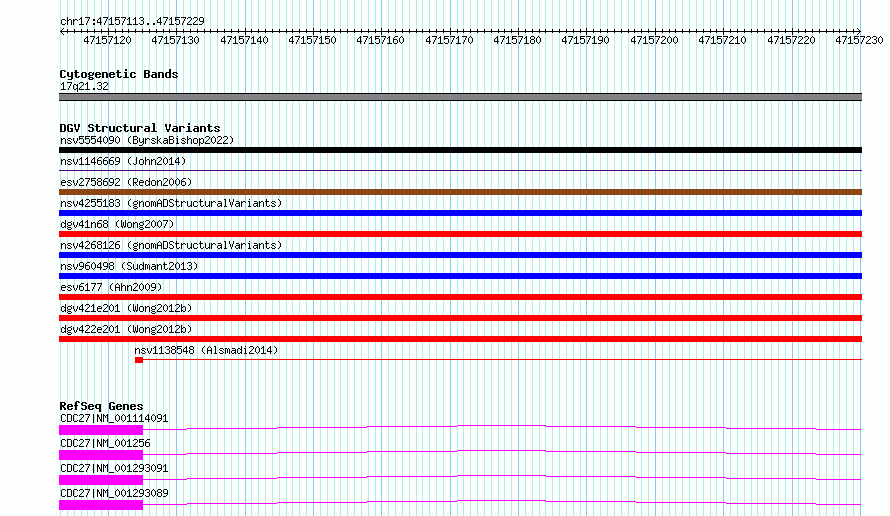
Task: Click the red dgv422e201 variant bar
Action: (460, 339)
